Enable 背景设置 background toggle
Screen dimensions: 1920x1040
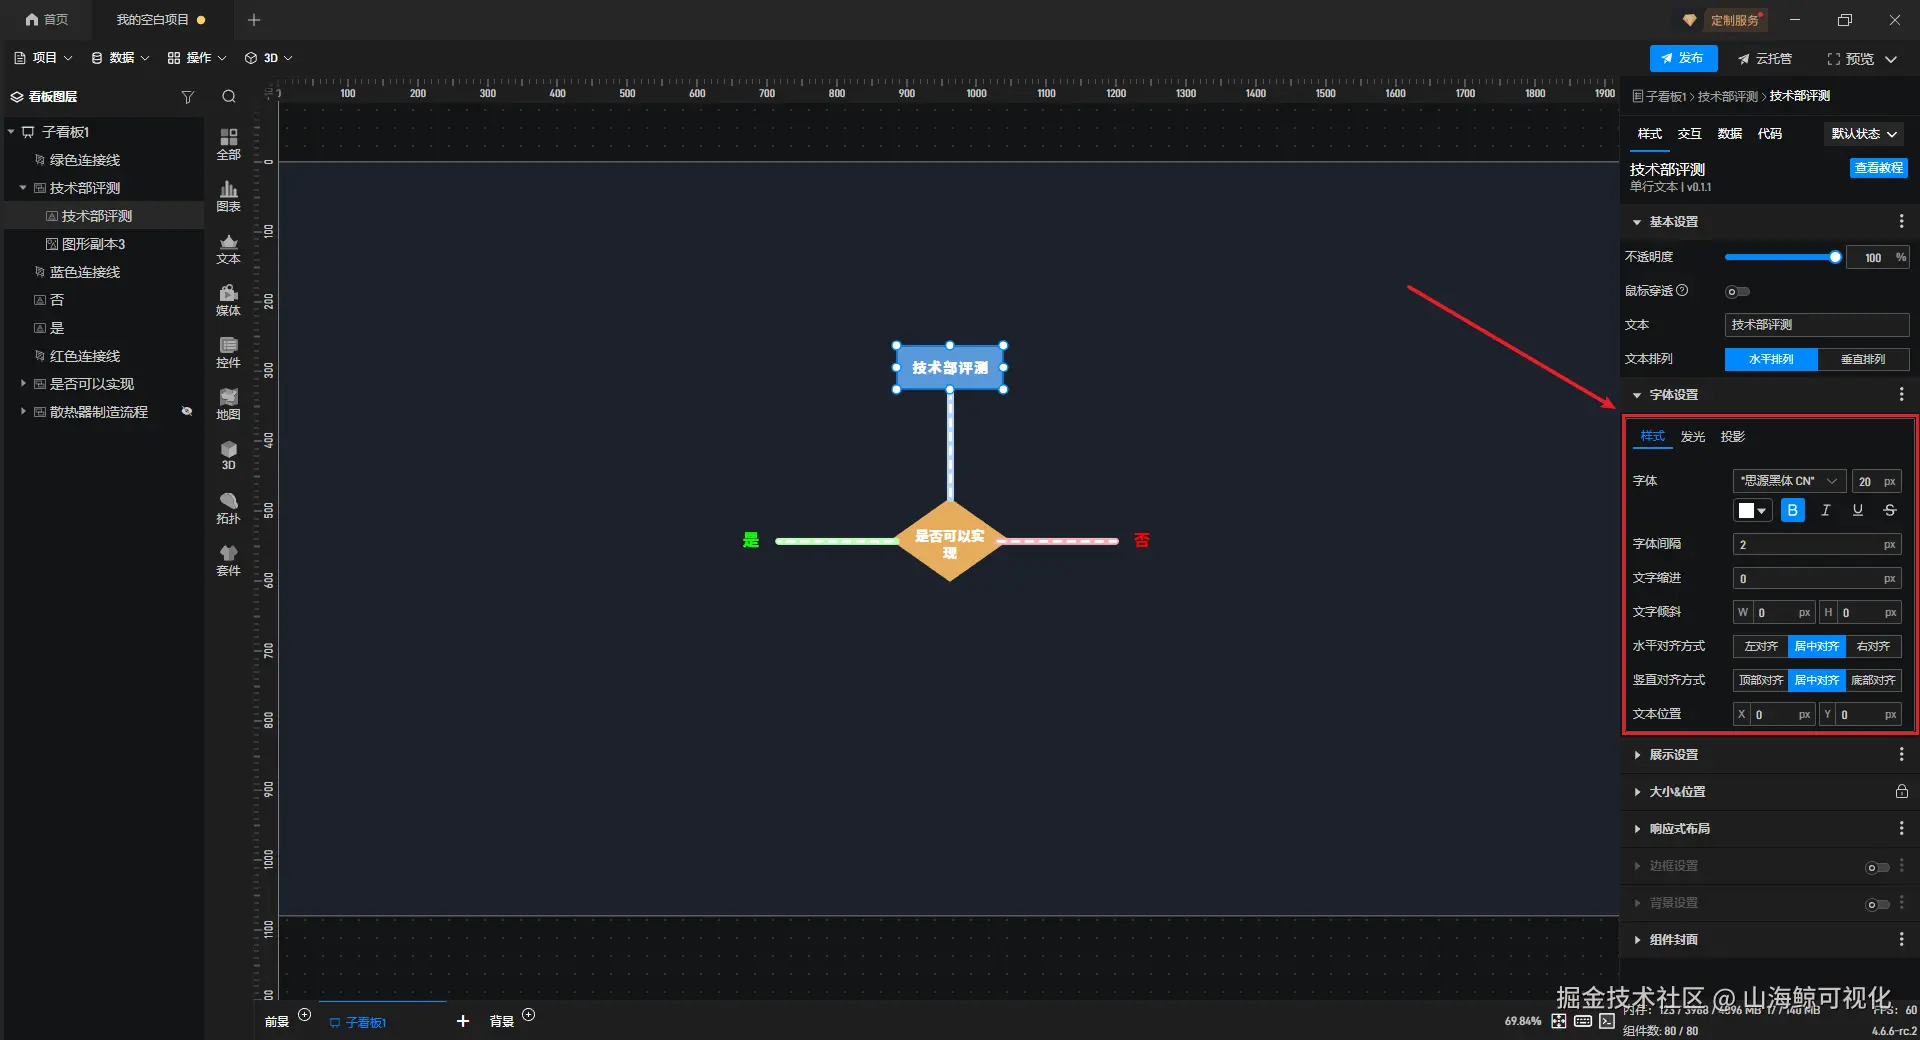(x=1877, y=904)
